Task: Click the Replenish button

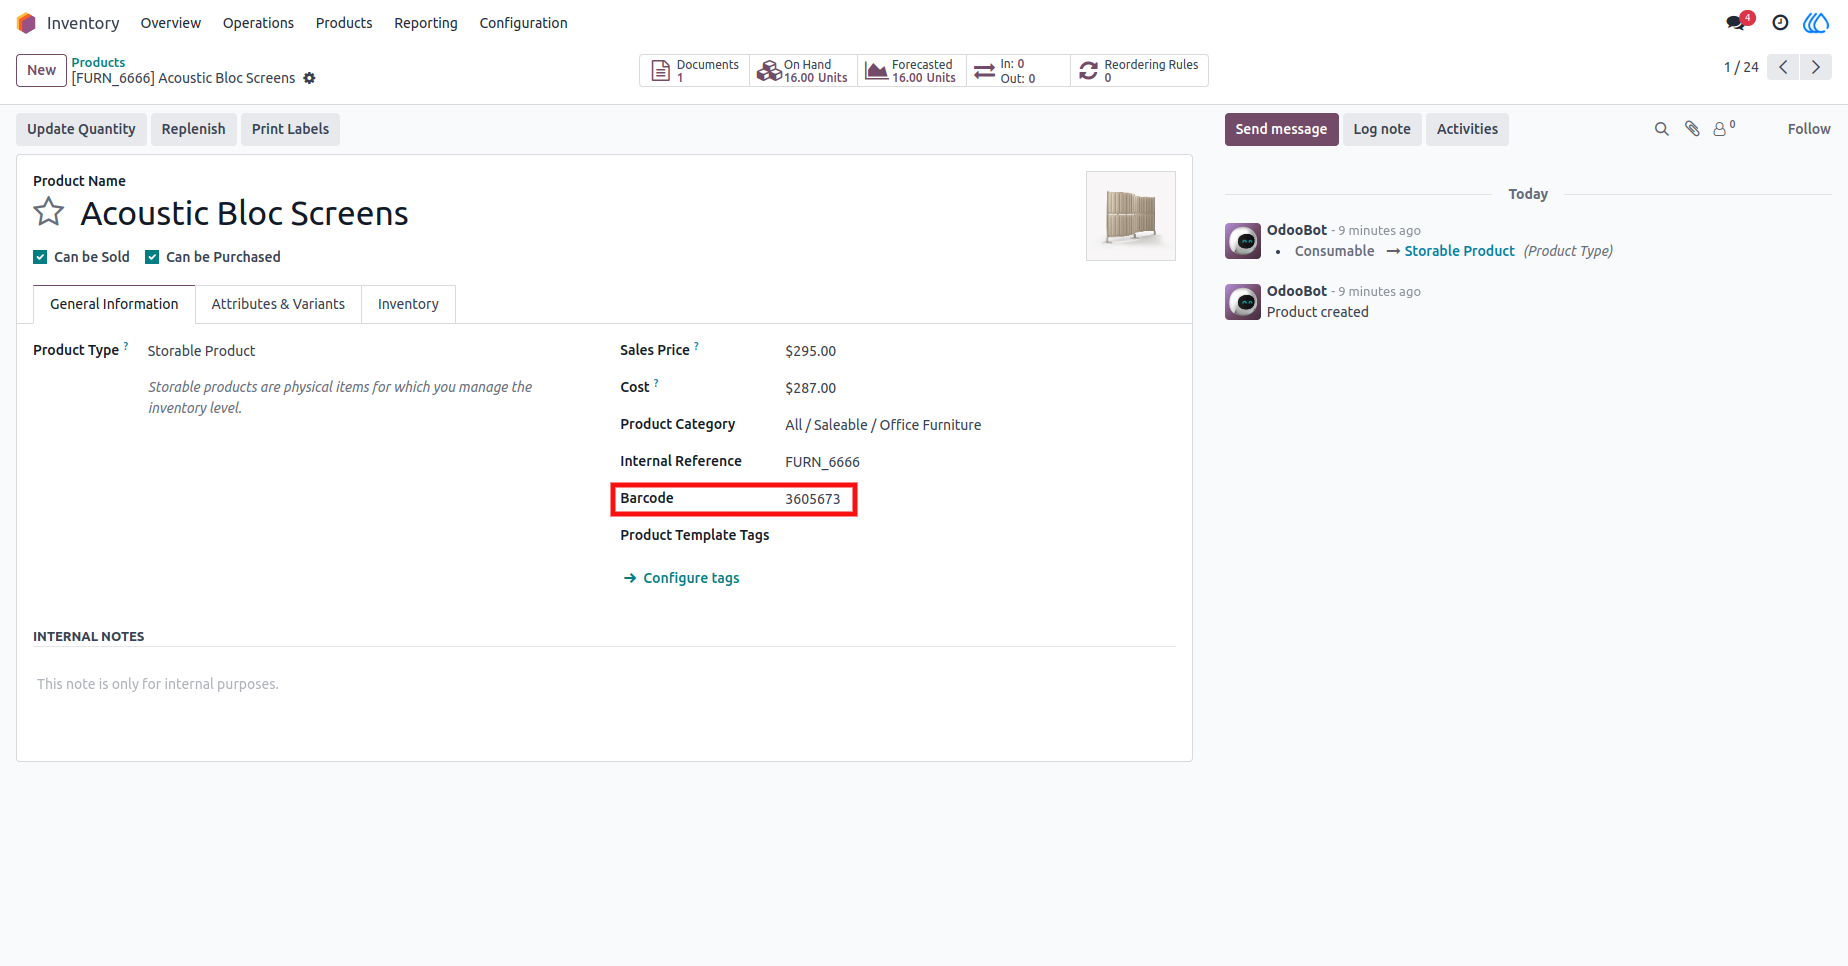Action: pyautogui.click(x=194, y=129)
